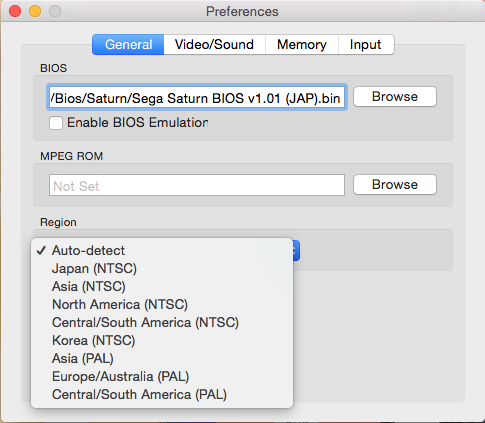
Task: Click the General tab
Action: pyautogui.click(x=128, y=45)
